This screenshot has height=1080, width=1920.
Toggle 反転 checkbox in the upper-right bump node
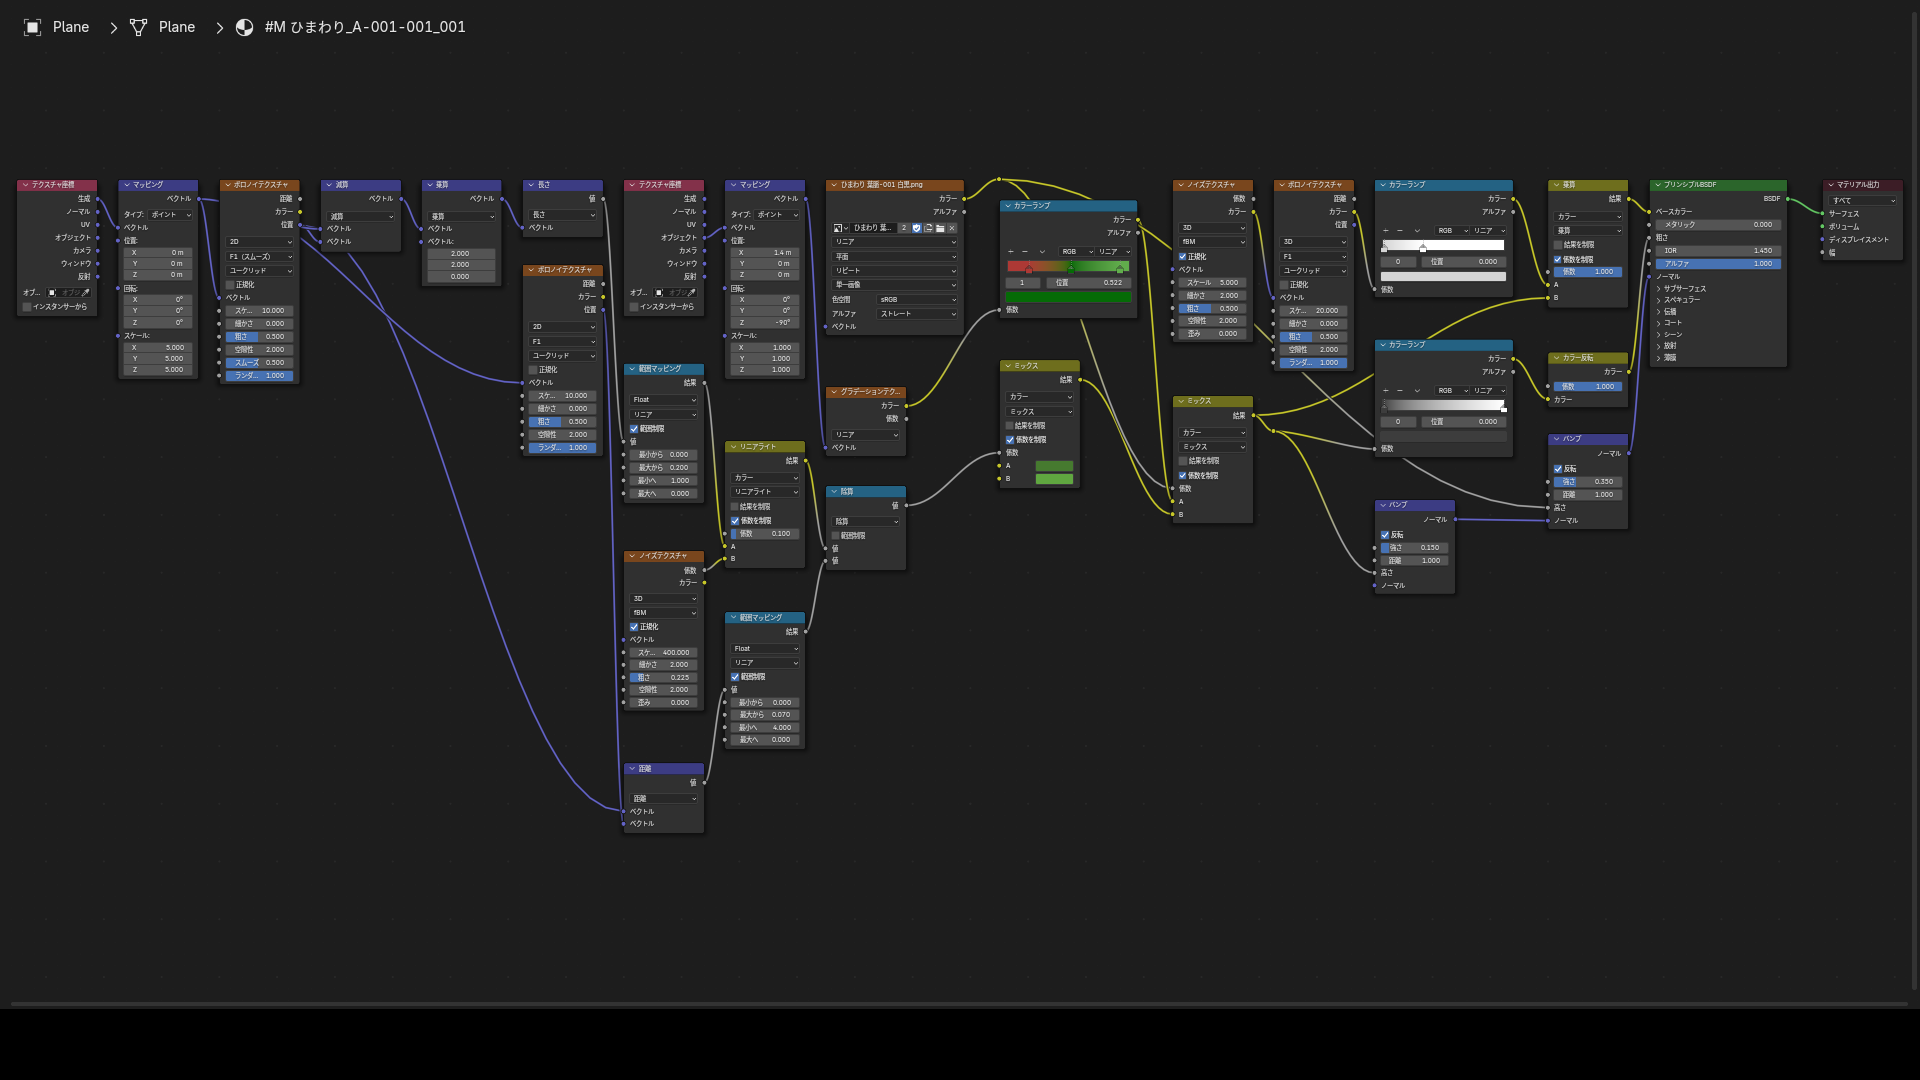click(x=1558, y=469)
